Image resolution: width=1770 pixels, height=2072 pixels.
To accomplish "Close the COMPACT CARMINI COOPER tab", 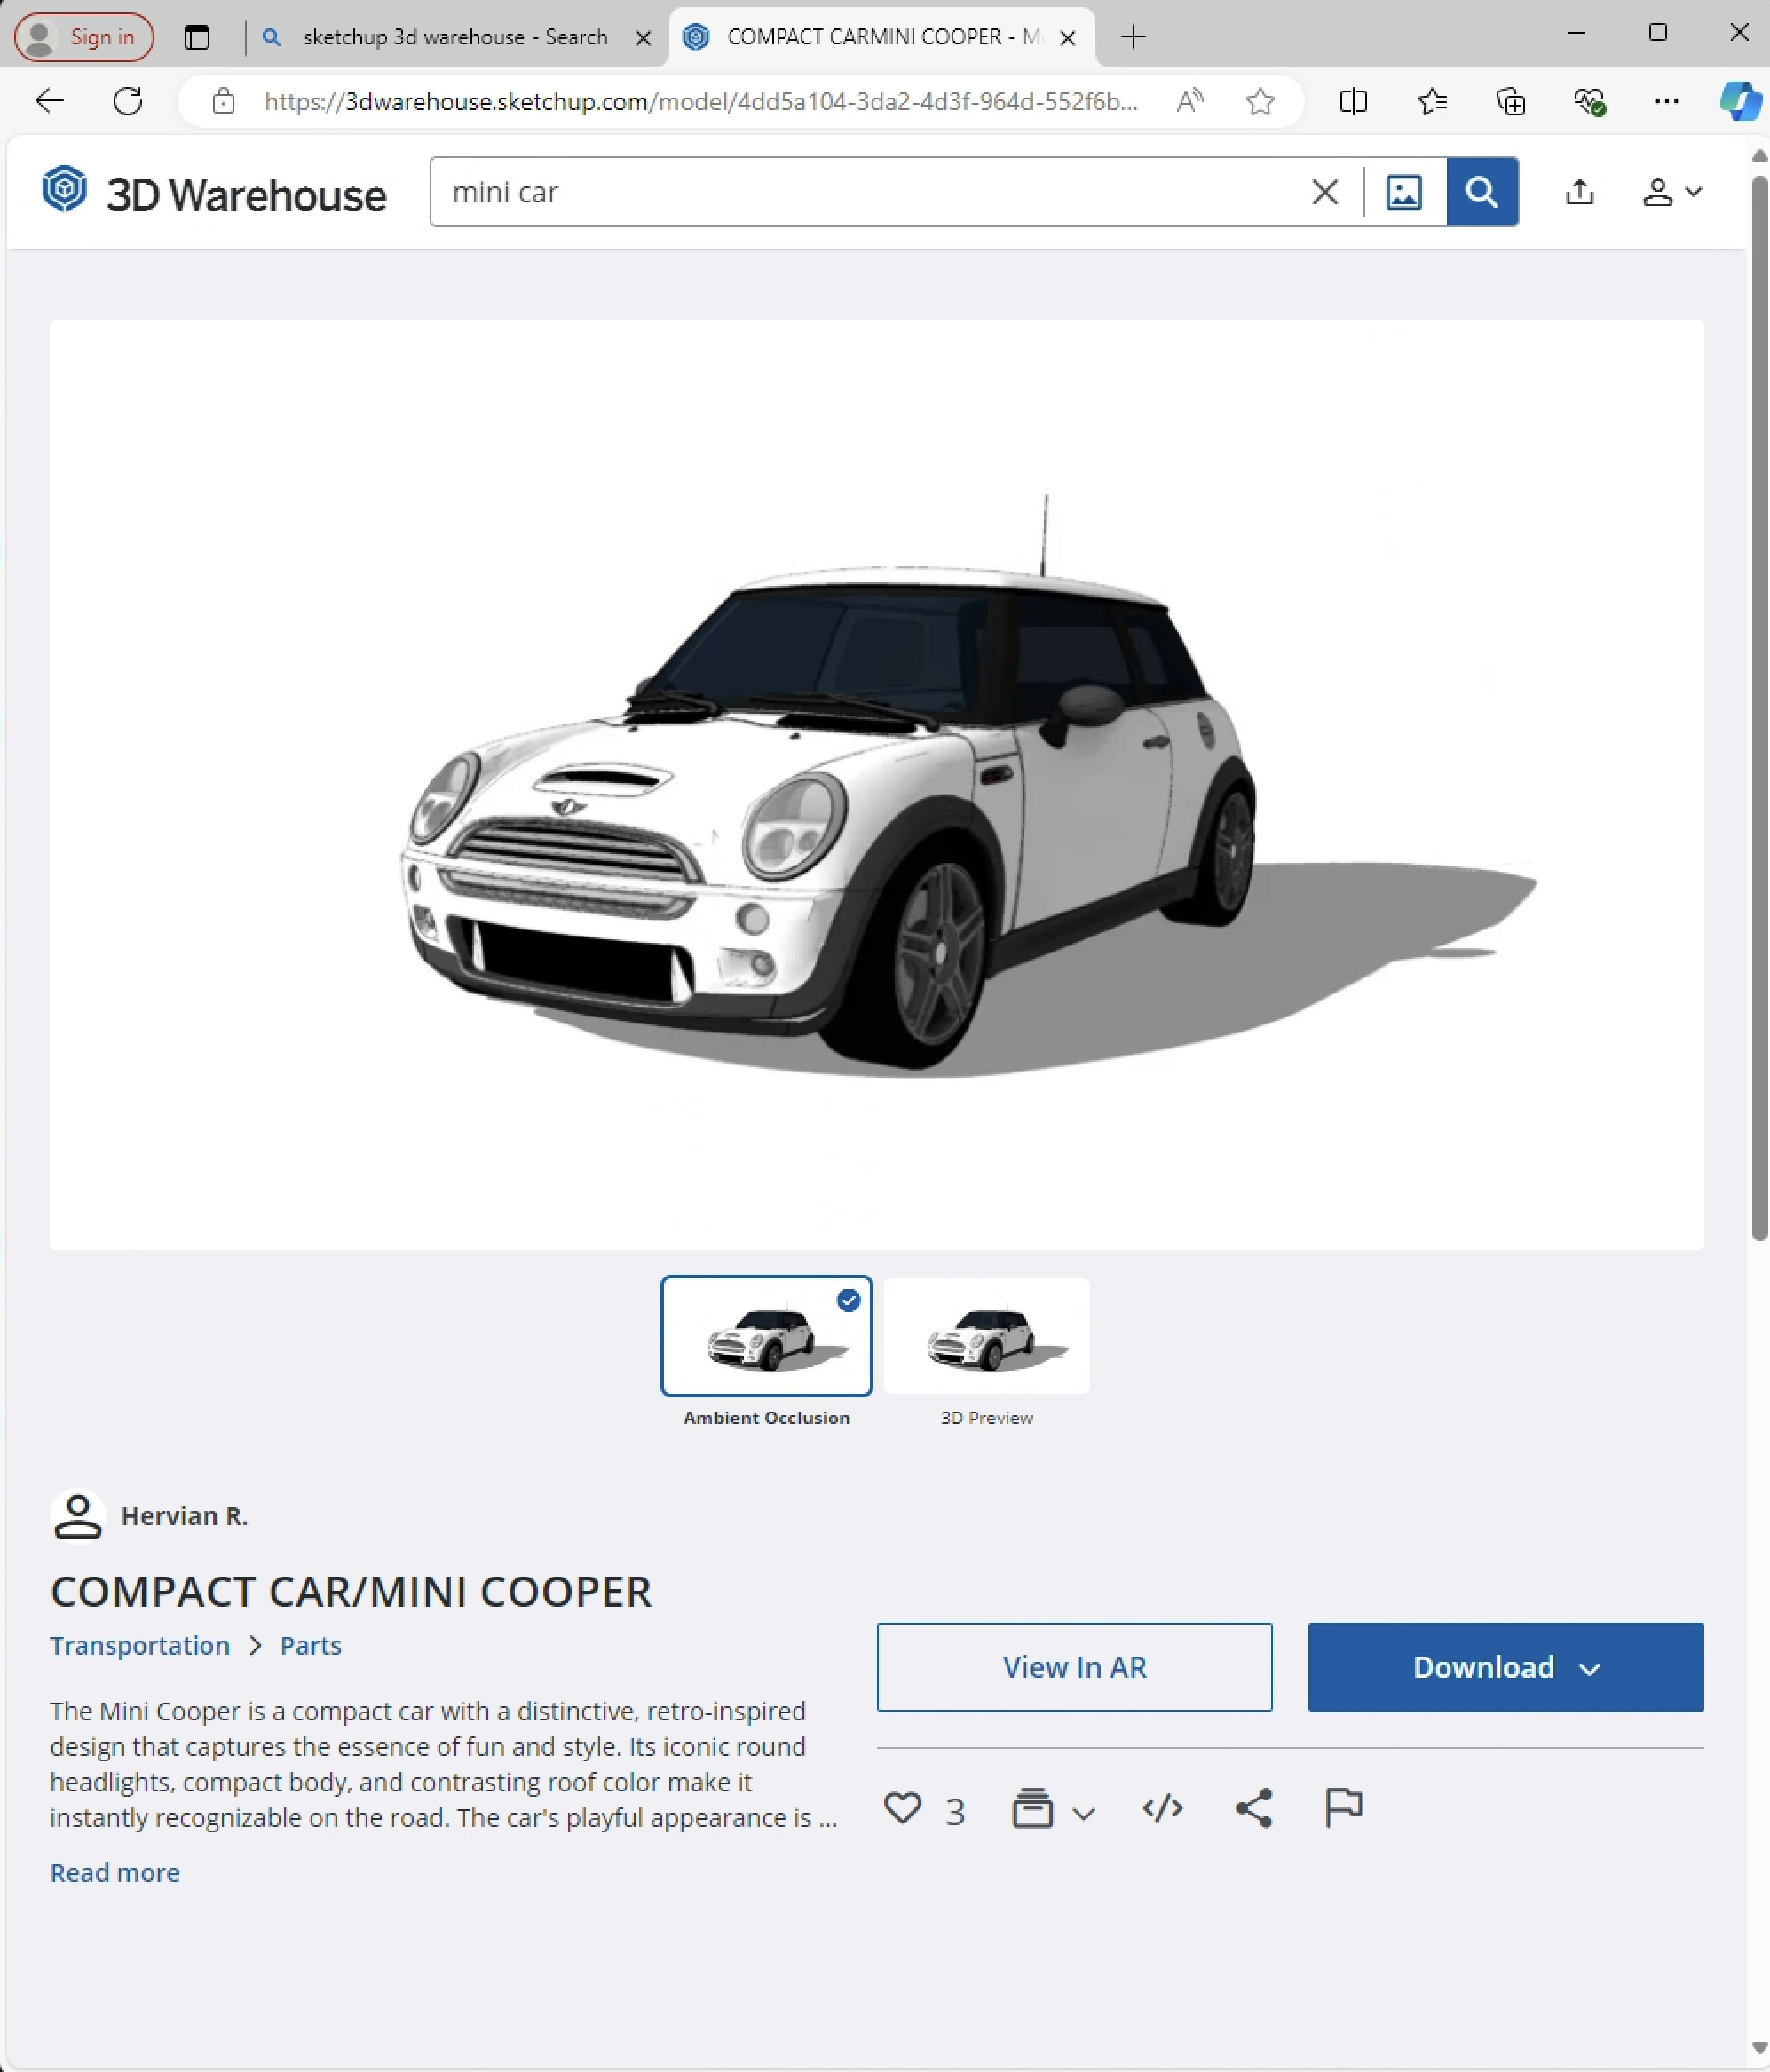I will pos(1067,38).
